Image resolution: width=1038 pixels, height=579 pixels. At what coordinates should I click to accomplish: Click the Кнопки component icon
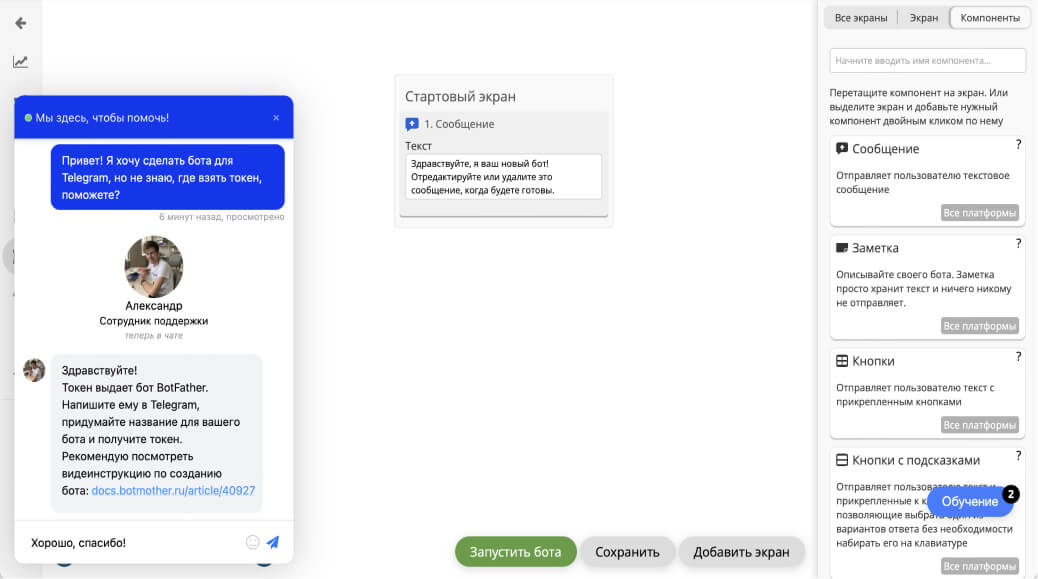coord(842,361)
